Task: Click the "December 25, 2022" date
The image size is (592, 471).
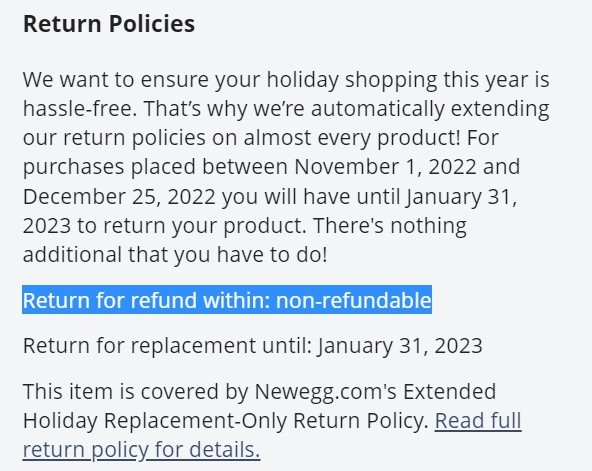Action: (x=119, y=196)
